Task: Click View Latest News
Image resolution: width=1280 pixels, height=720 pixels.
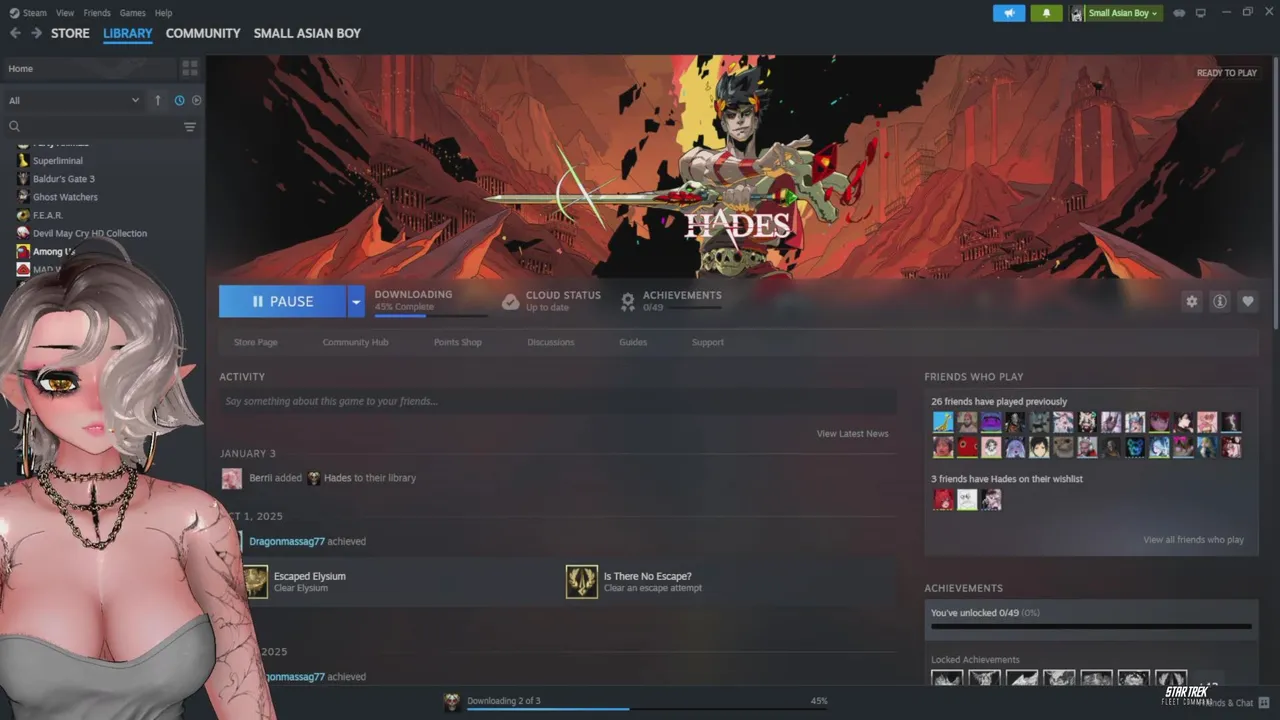Action: point(852,433)
